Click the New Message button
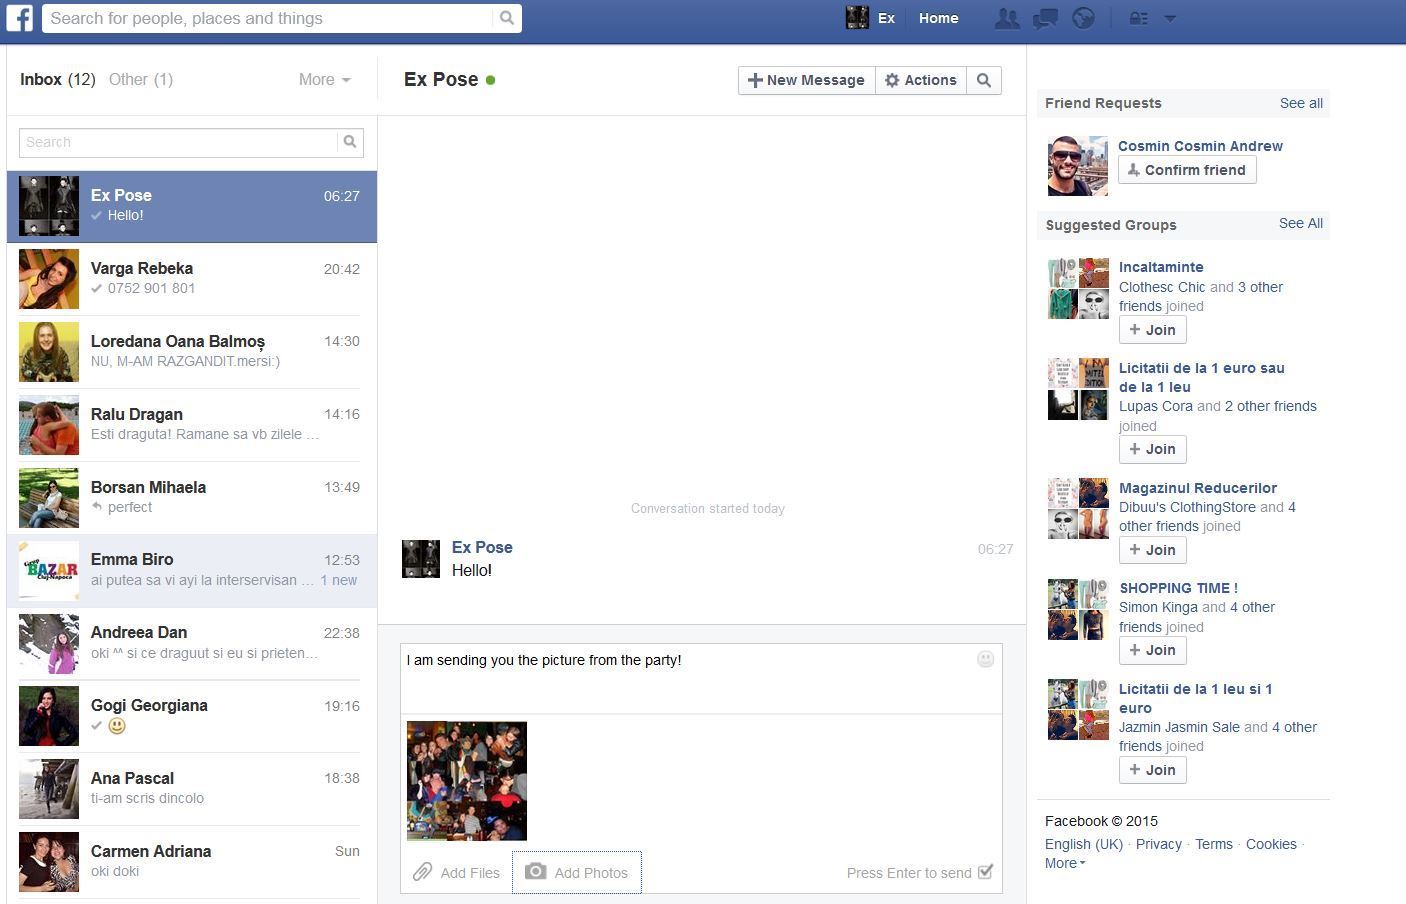This screenshot has height=904, width=1406. point(807,80)
